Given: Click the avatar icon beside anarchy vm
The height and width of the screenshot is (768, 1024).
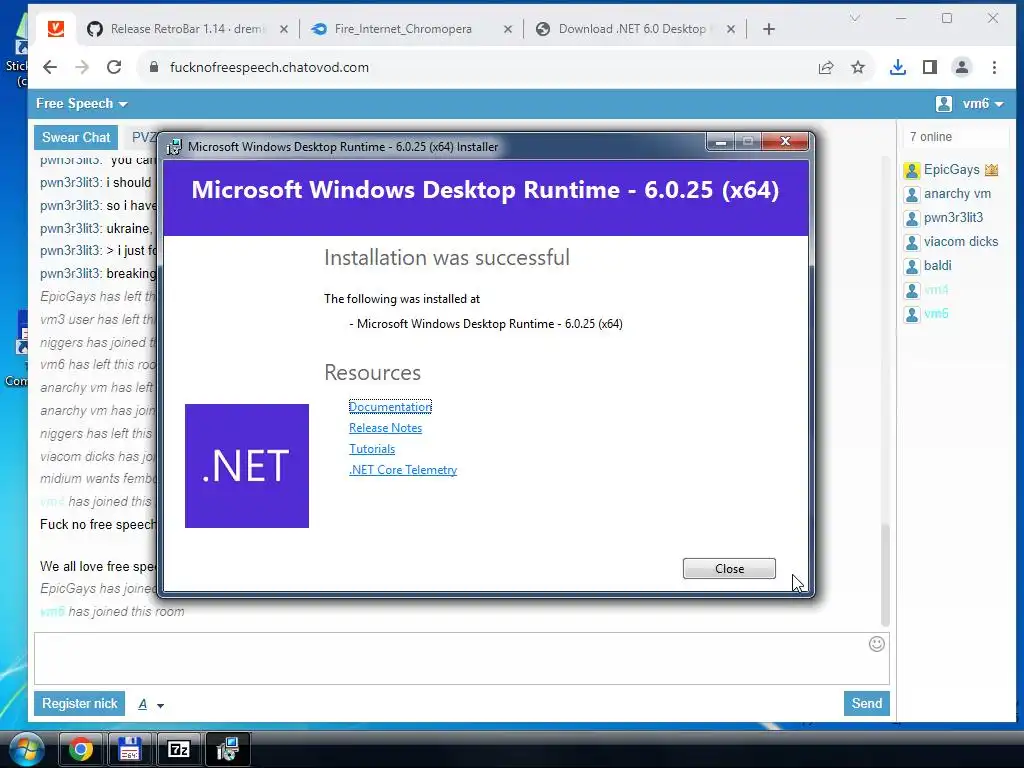Looking at the screenshot, I should [912, 195].
